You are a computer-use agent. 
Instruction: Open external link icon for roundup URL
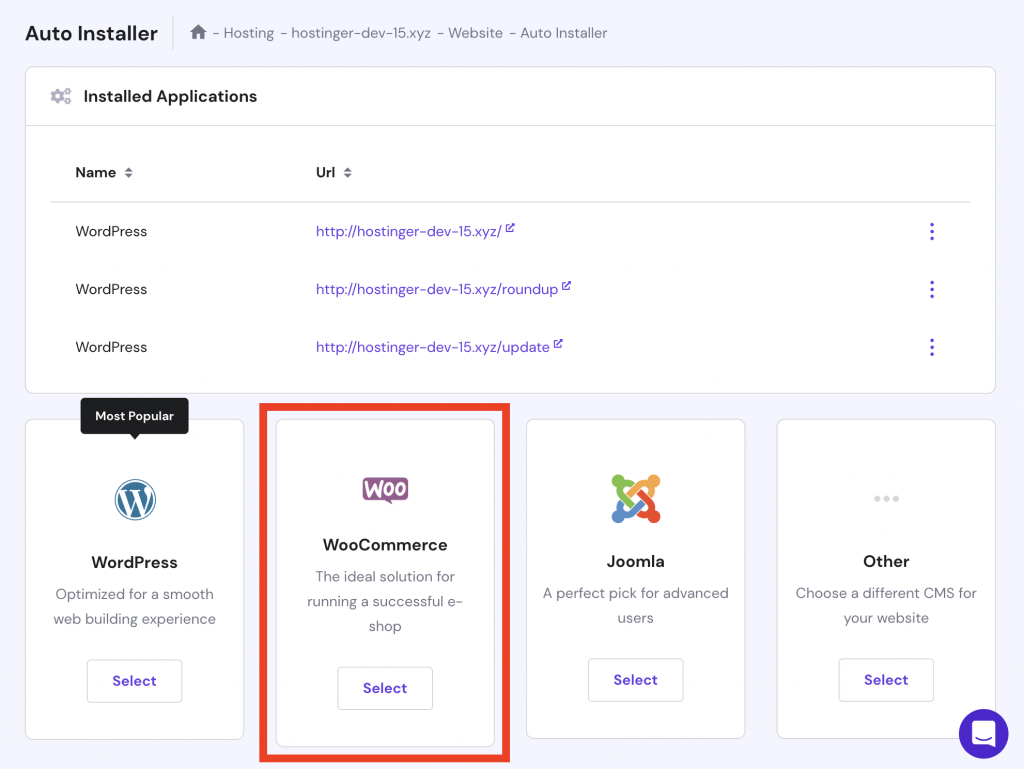click(566, 287)
